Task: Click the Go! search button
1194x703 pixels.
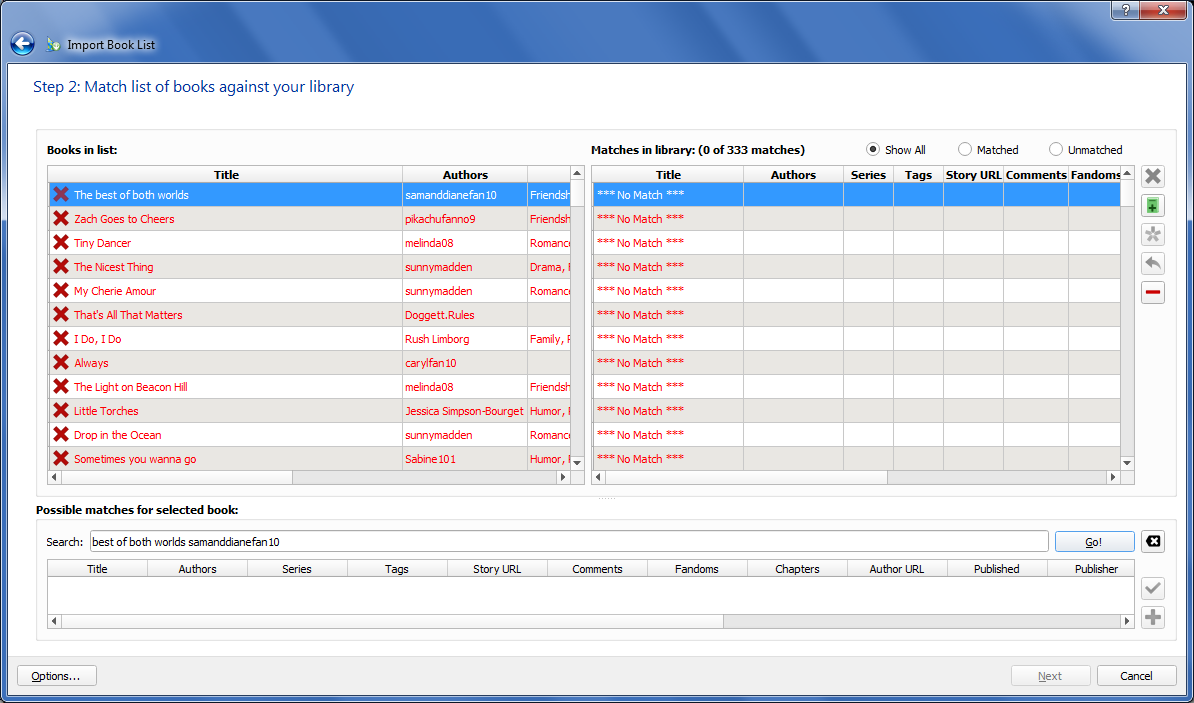Action: (1094, 542)
